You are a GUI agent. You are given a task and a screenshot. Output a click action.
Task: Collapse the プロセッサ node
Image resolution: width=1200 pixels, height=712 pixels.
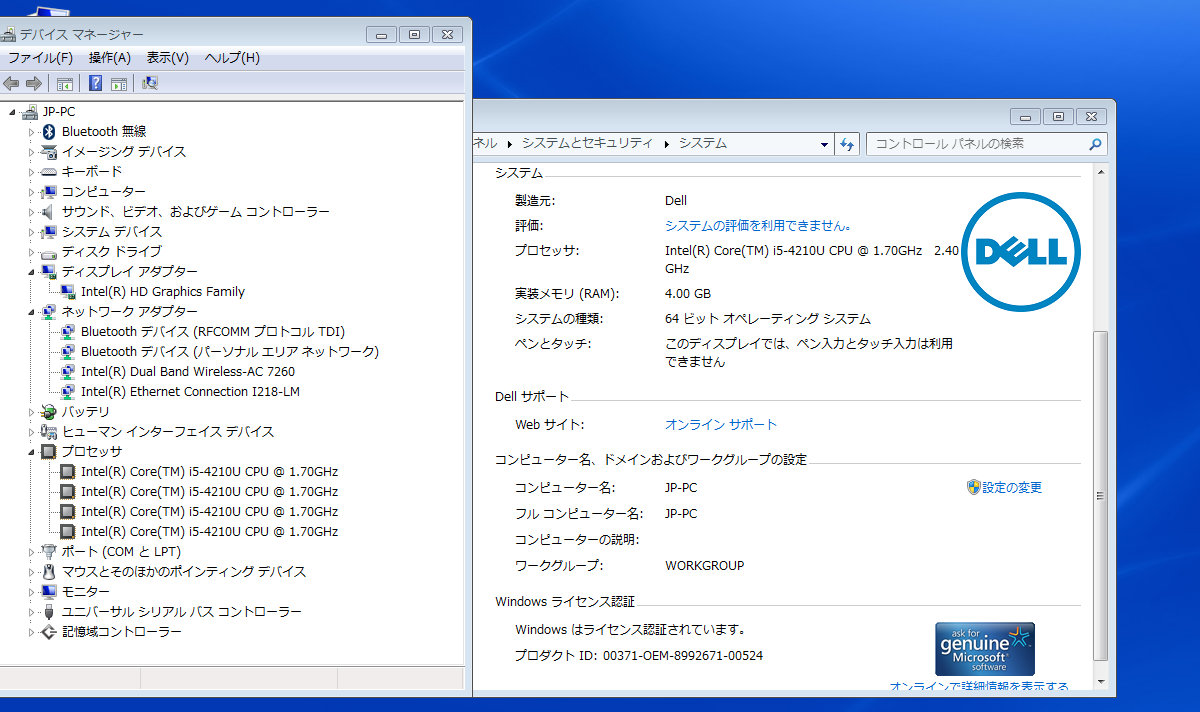pyautogui.click(x=32, y=452)
